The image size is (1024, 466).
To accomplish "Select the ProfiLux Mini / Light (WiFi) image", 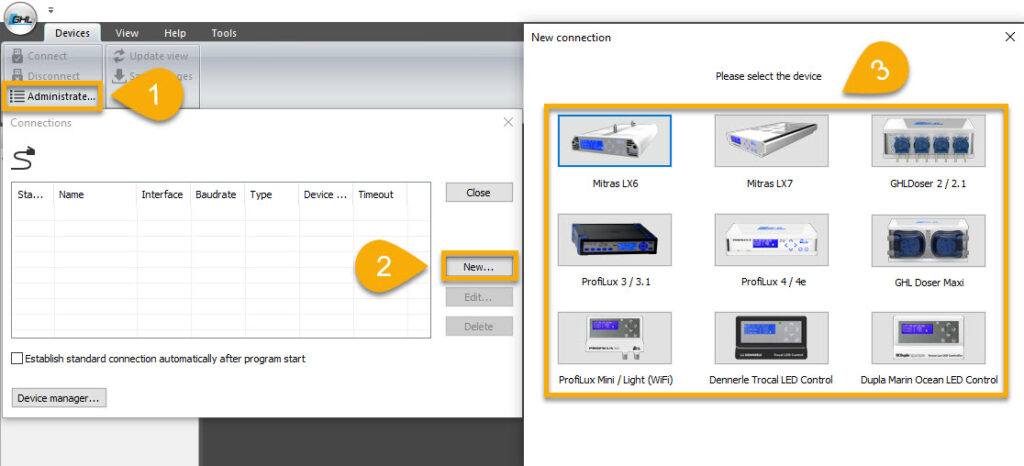I will pos(615,337).
